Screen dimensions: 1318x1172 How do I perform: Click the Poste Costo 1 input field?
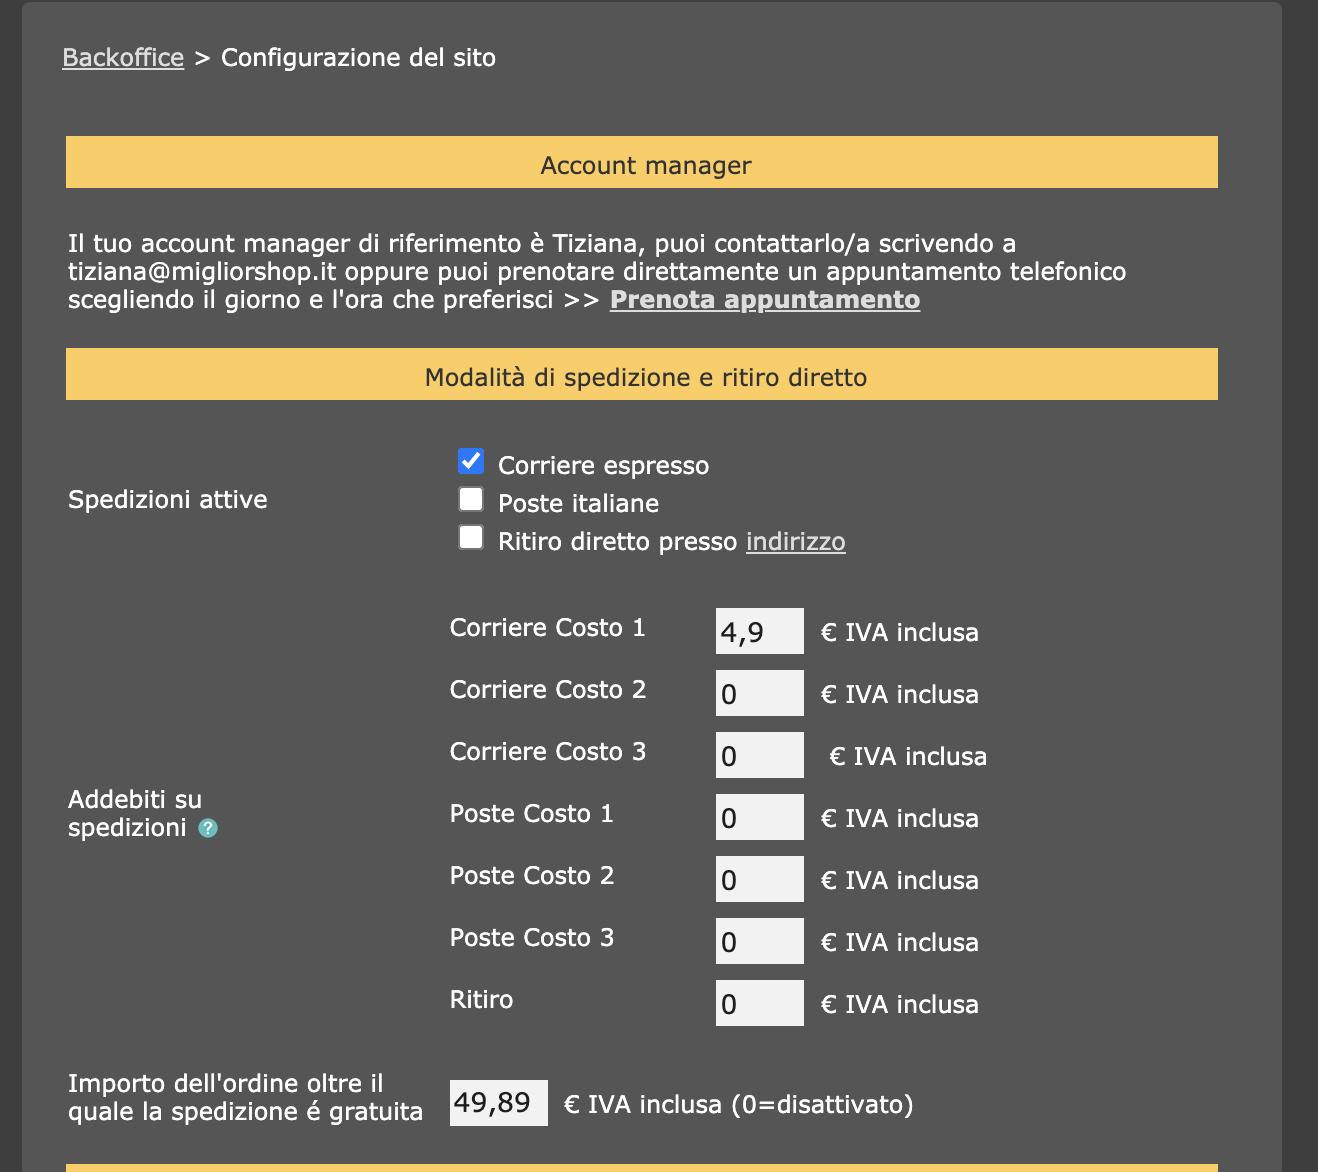click(759, 817)
